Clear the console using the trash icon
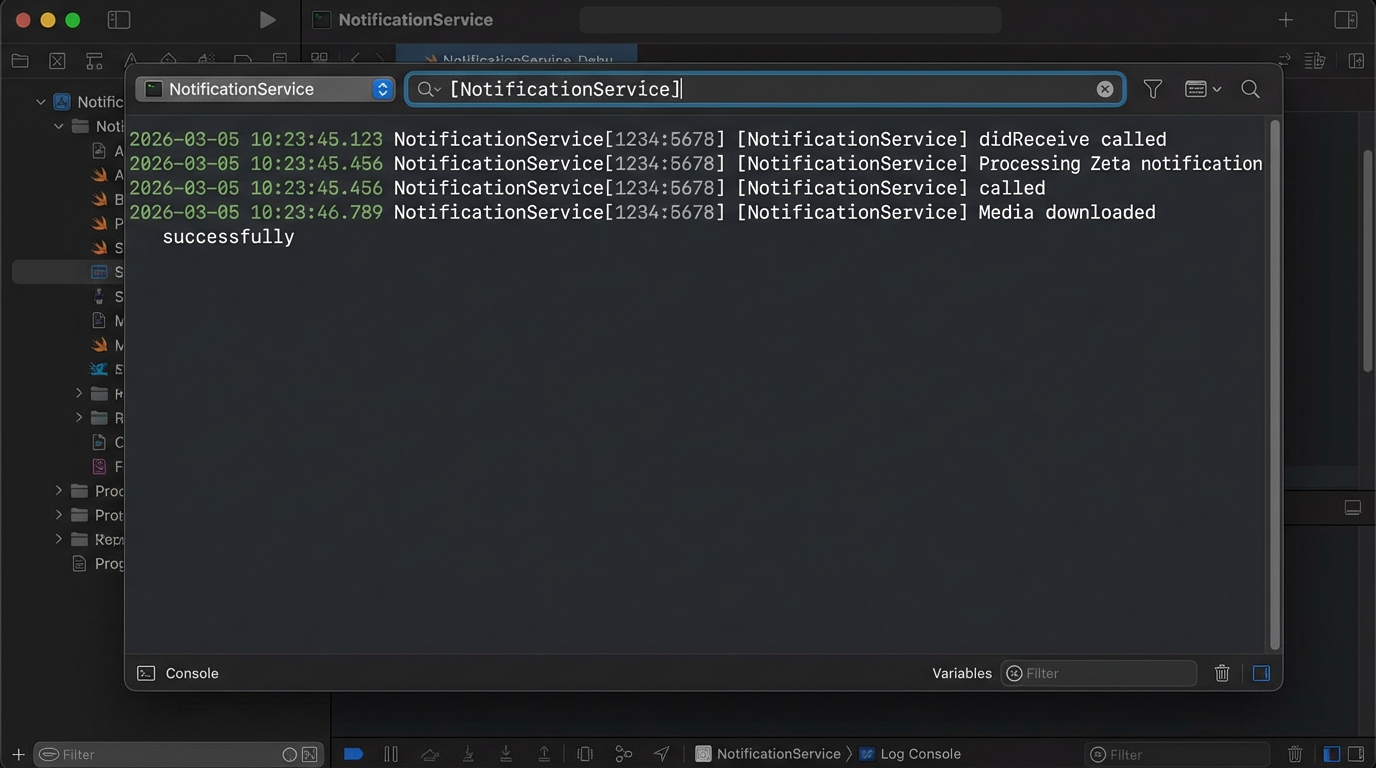 tap(1221, 673)
